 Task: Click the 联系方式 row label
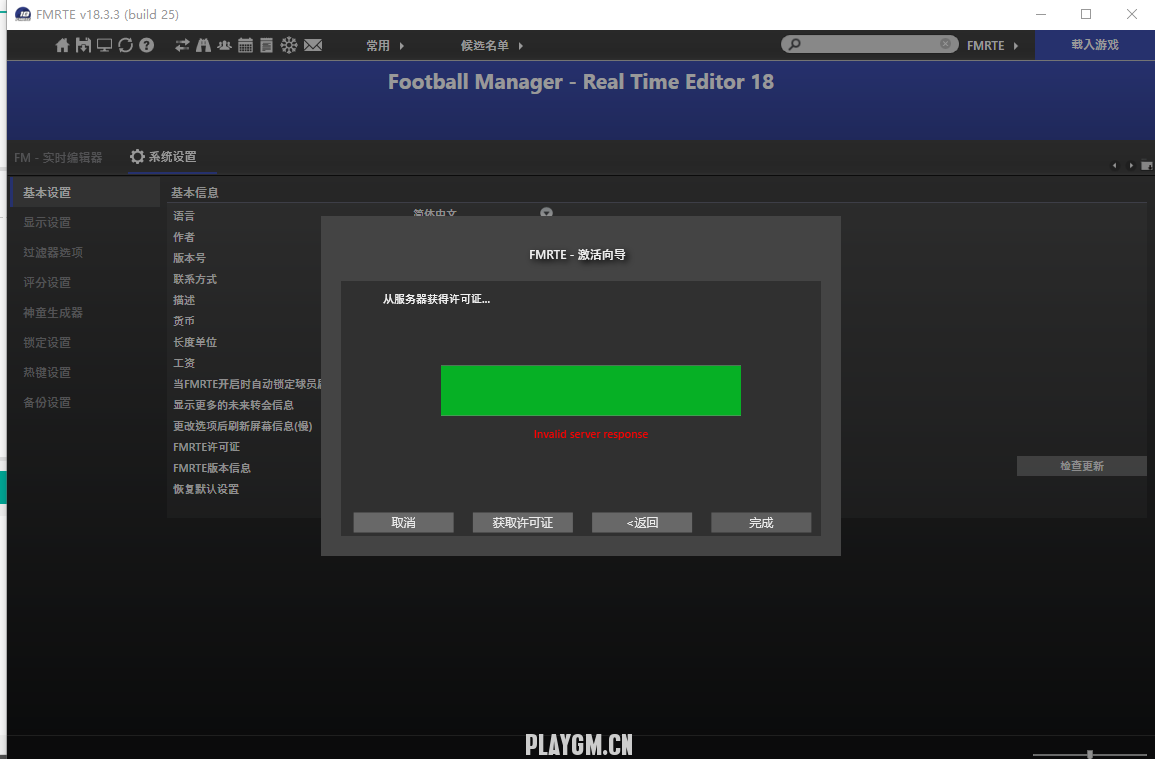click(x=195, y=279)
